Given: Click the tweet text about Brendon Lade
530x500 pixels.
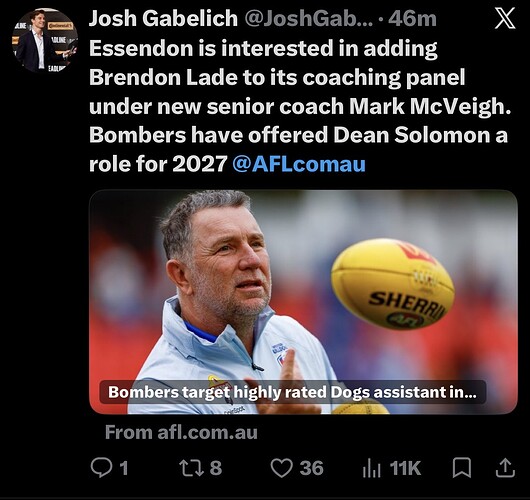Looking at the screenshot, I should tap(300, 106).
